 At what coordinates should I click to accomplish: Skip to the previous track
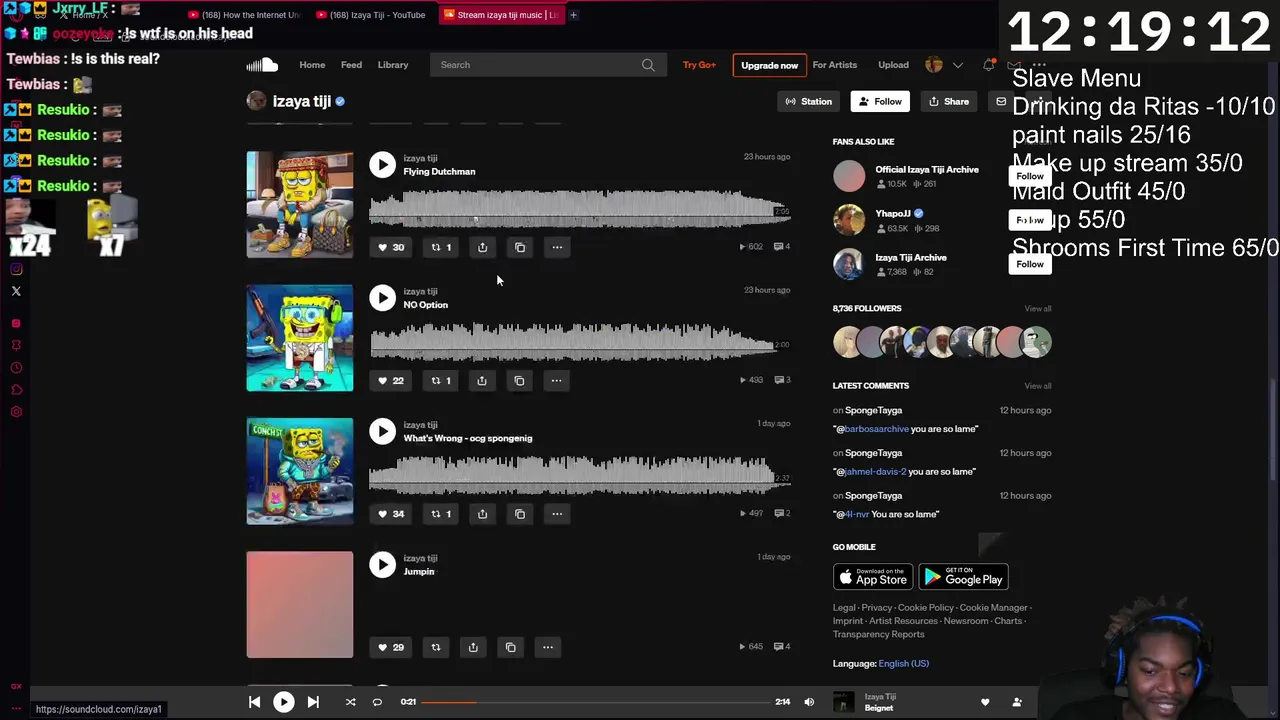click(254, 702)
